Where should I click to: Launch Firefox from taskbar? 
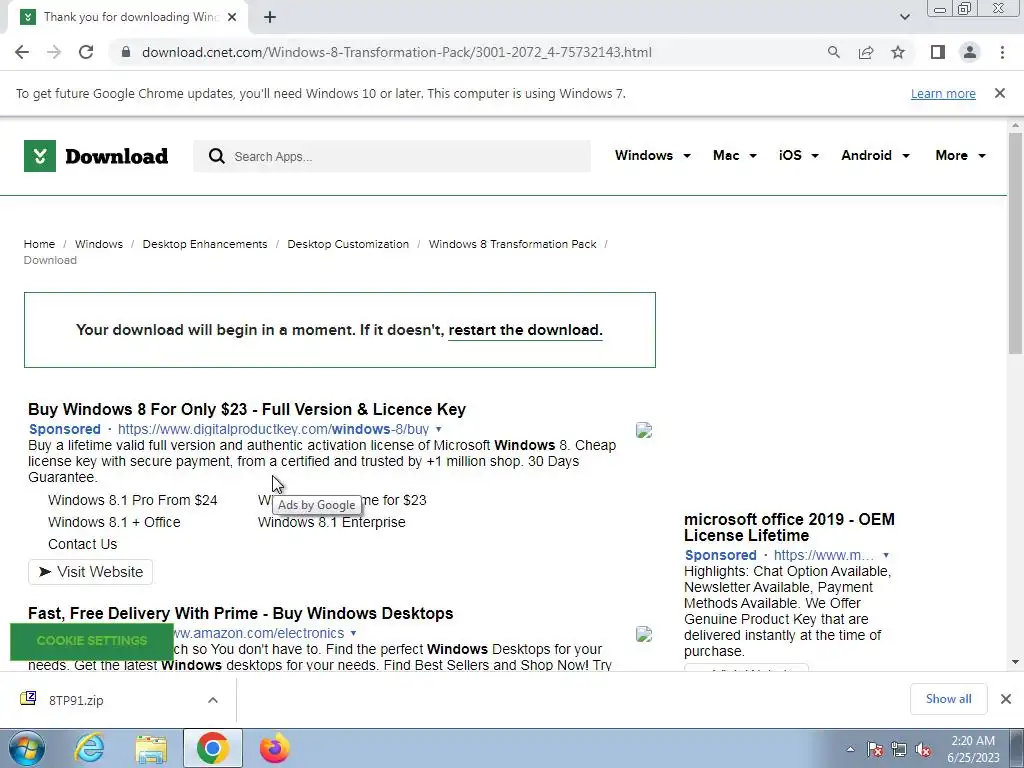[274, 748]
